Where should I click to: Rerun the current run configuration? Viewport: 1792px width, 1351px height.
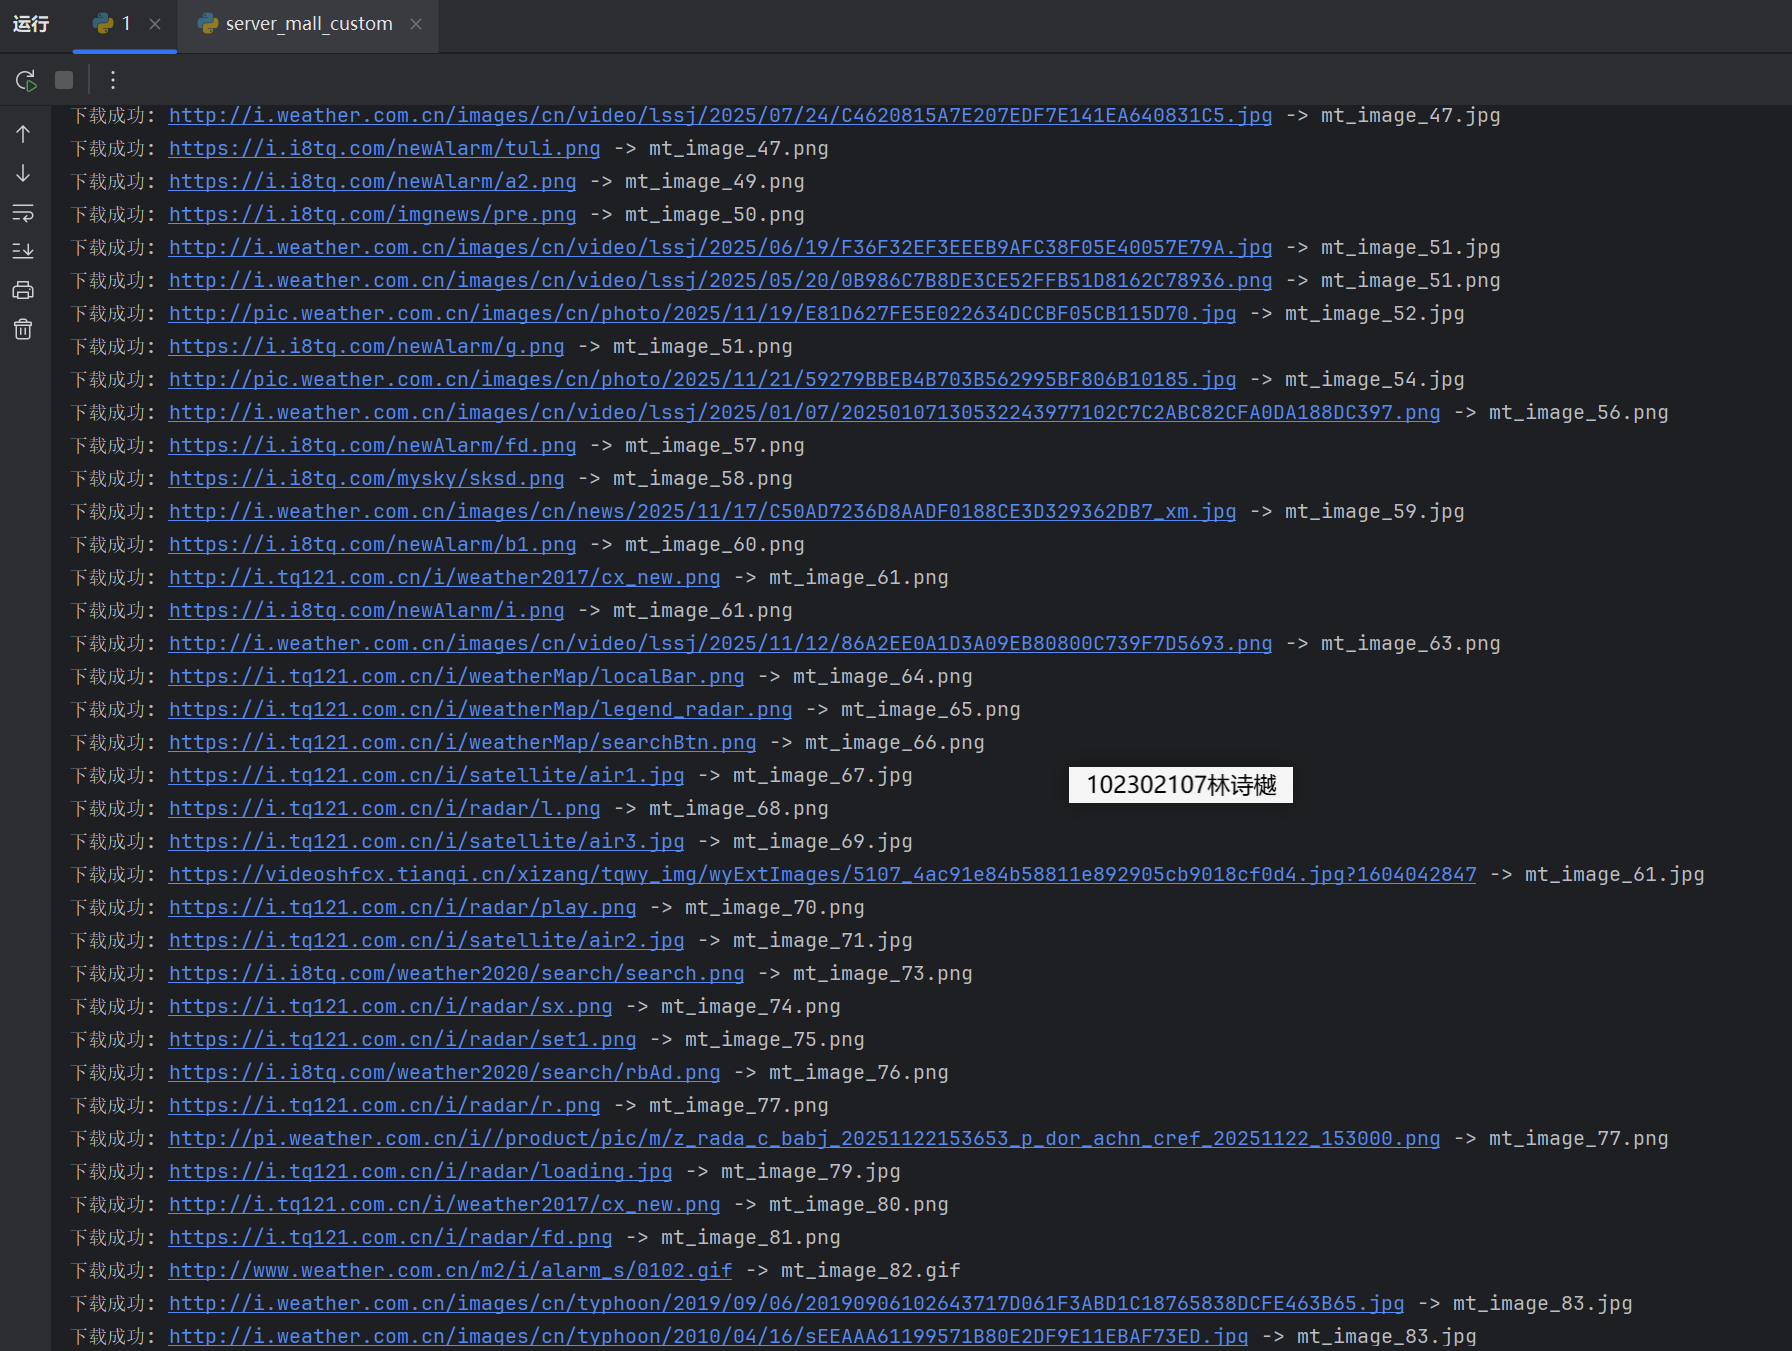tap(26, 80)
